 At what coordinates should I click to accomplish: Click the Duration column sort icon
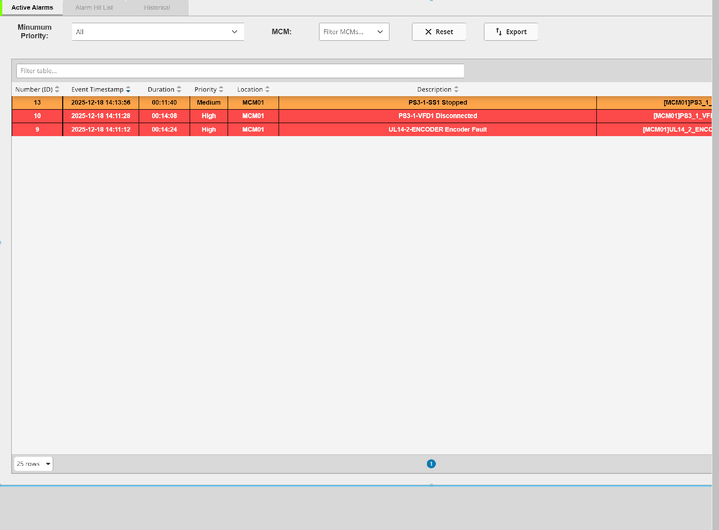[179, 90]
